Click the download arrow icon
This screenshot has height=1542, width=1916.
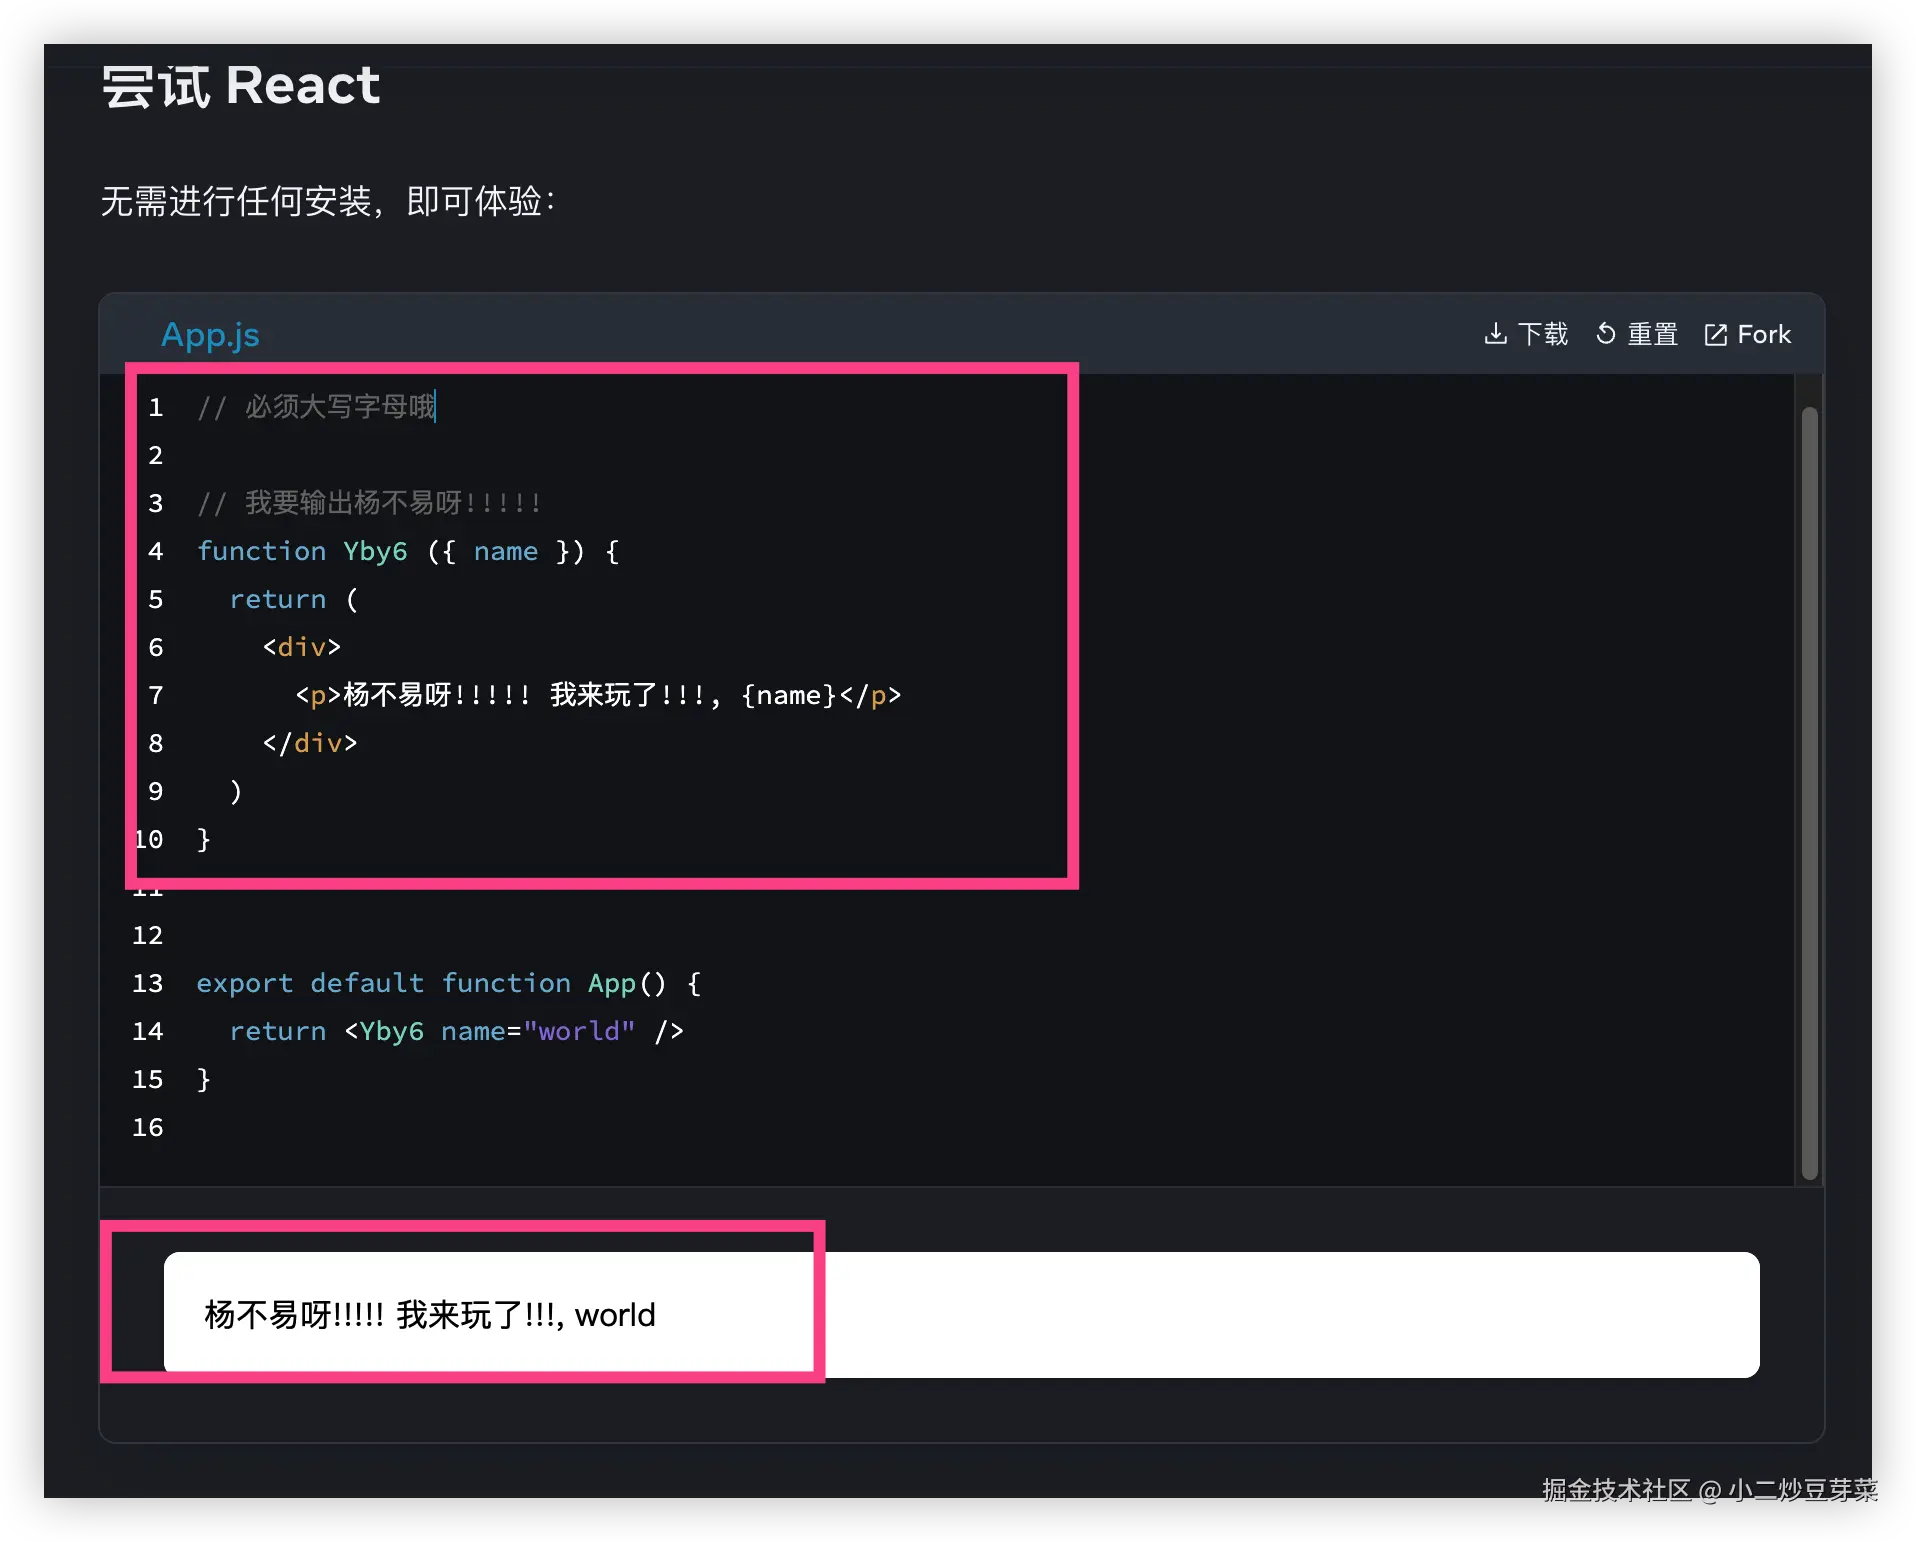click(x=1495, y=334)
